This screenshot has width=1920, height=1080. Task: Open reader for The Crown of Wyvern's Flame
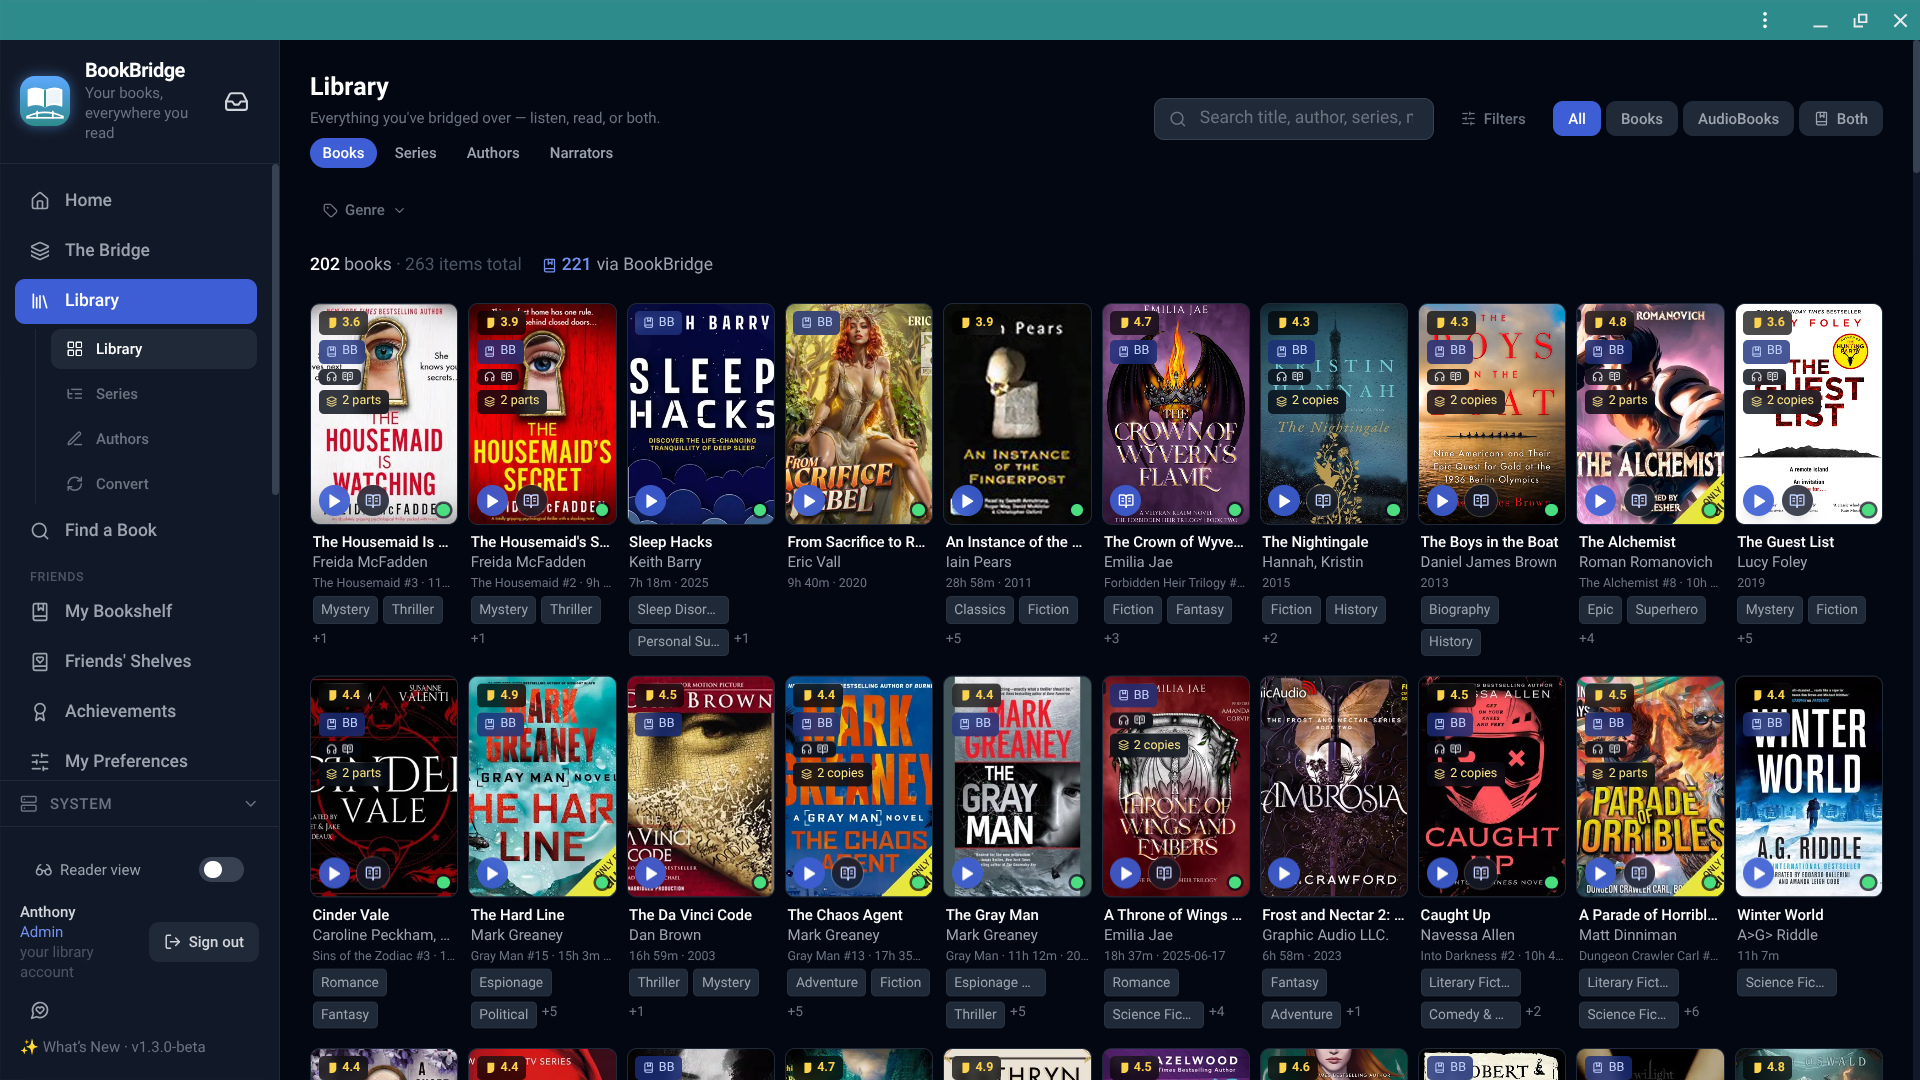click(1125, 500)
